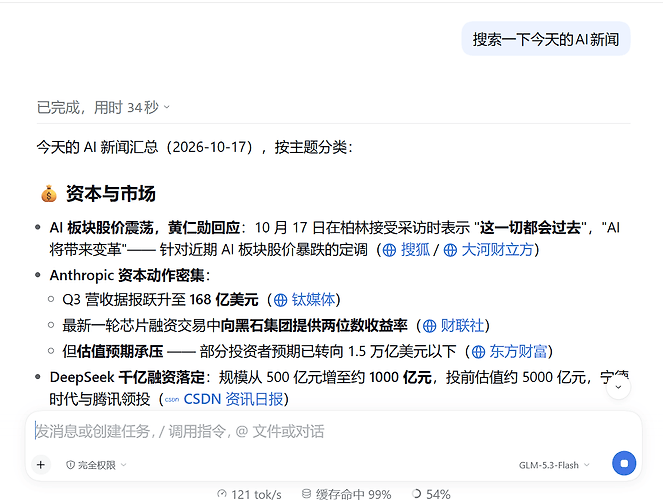Screen dimensions: 663x500
Task: Click the DeepSeek 千亿融资落定 bullet text
Action: click(x=127, y=377)
